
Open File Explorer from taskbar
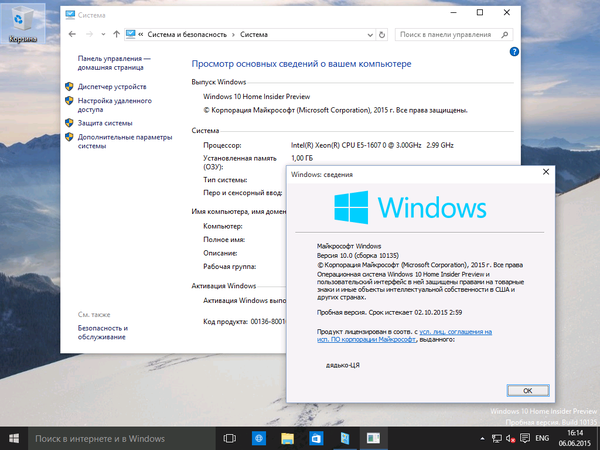pos(287,439)
